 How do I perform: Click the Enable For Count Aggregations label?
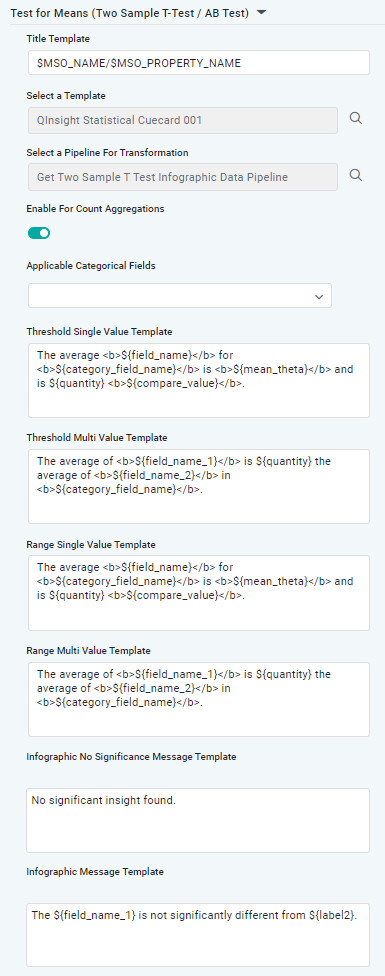point(95,209)
